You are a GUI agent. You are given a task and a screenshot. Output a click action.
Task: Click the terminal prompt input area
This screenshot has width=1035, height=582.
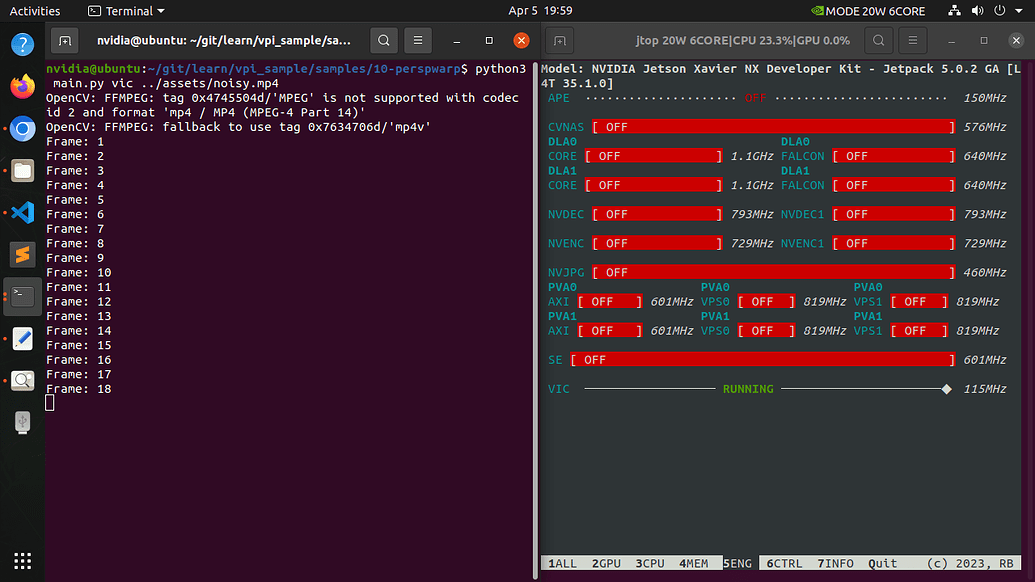tap(51, 402)
